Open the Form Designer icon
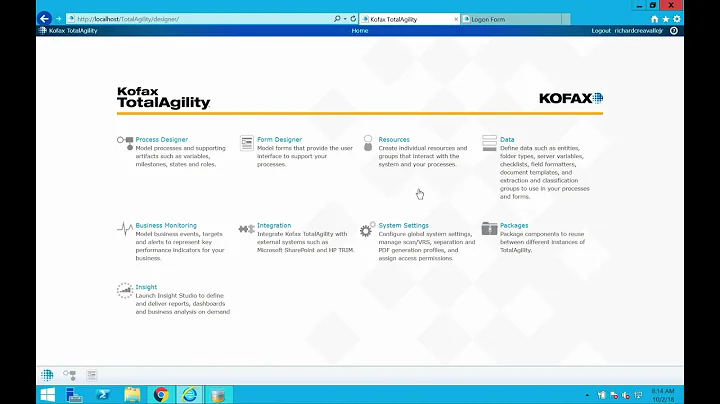Image resolution: width=720 pixels, height=404 pixels. pos(247,143)
